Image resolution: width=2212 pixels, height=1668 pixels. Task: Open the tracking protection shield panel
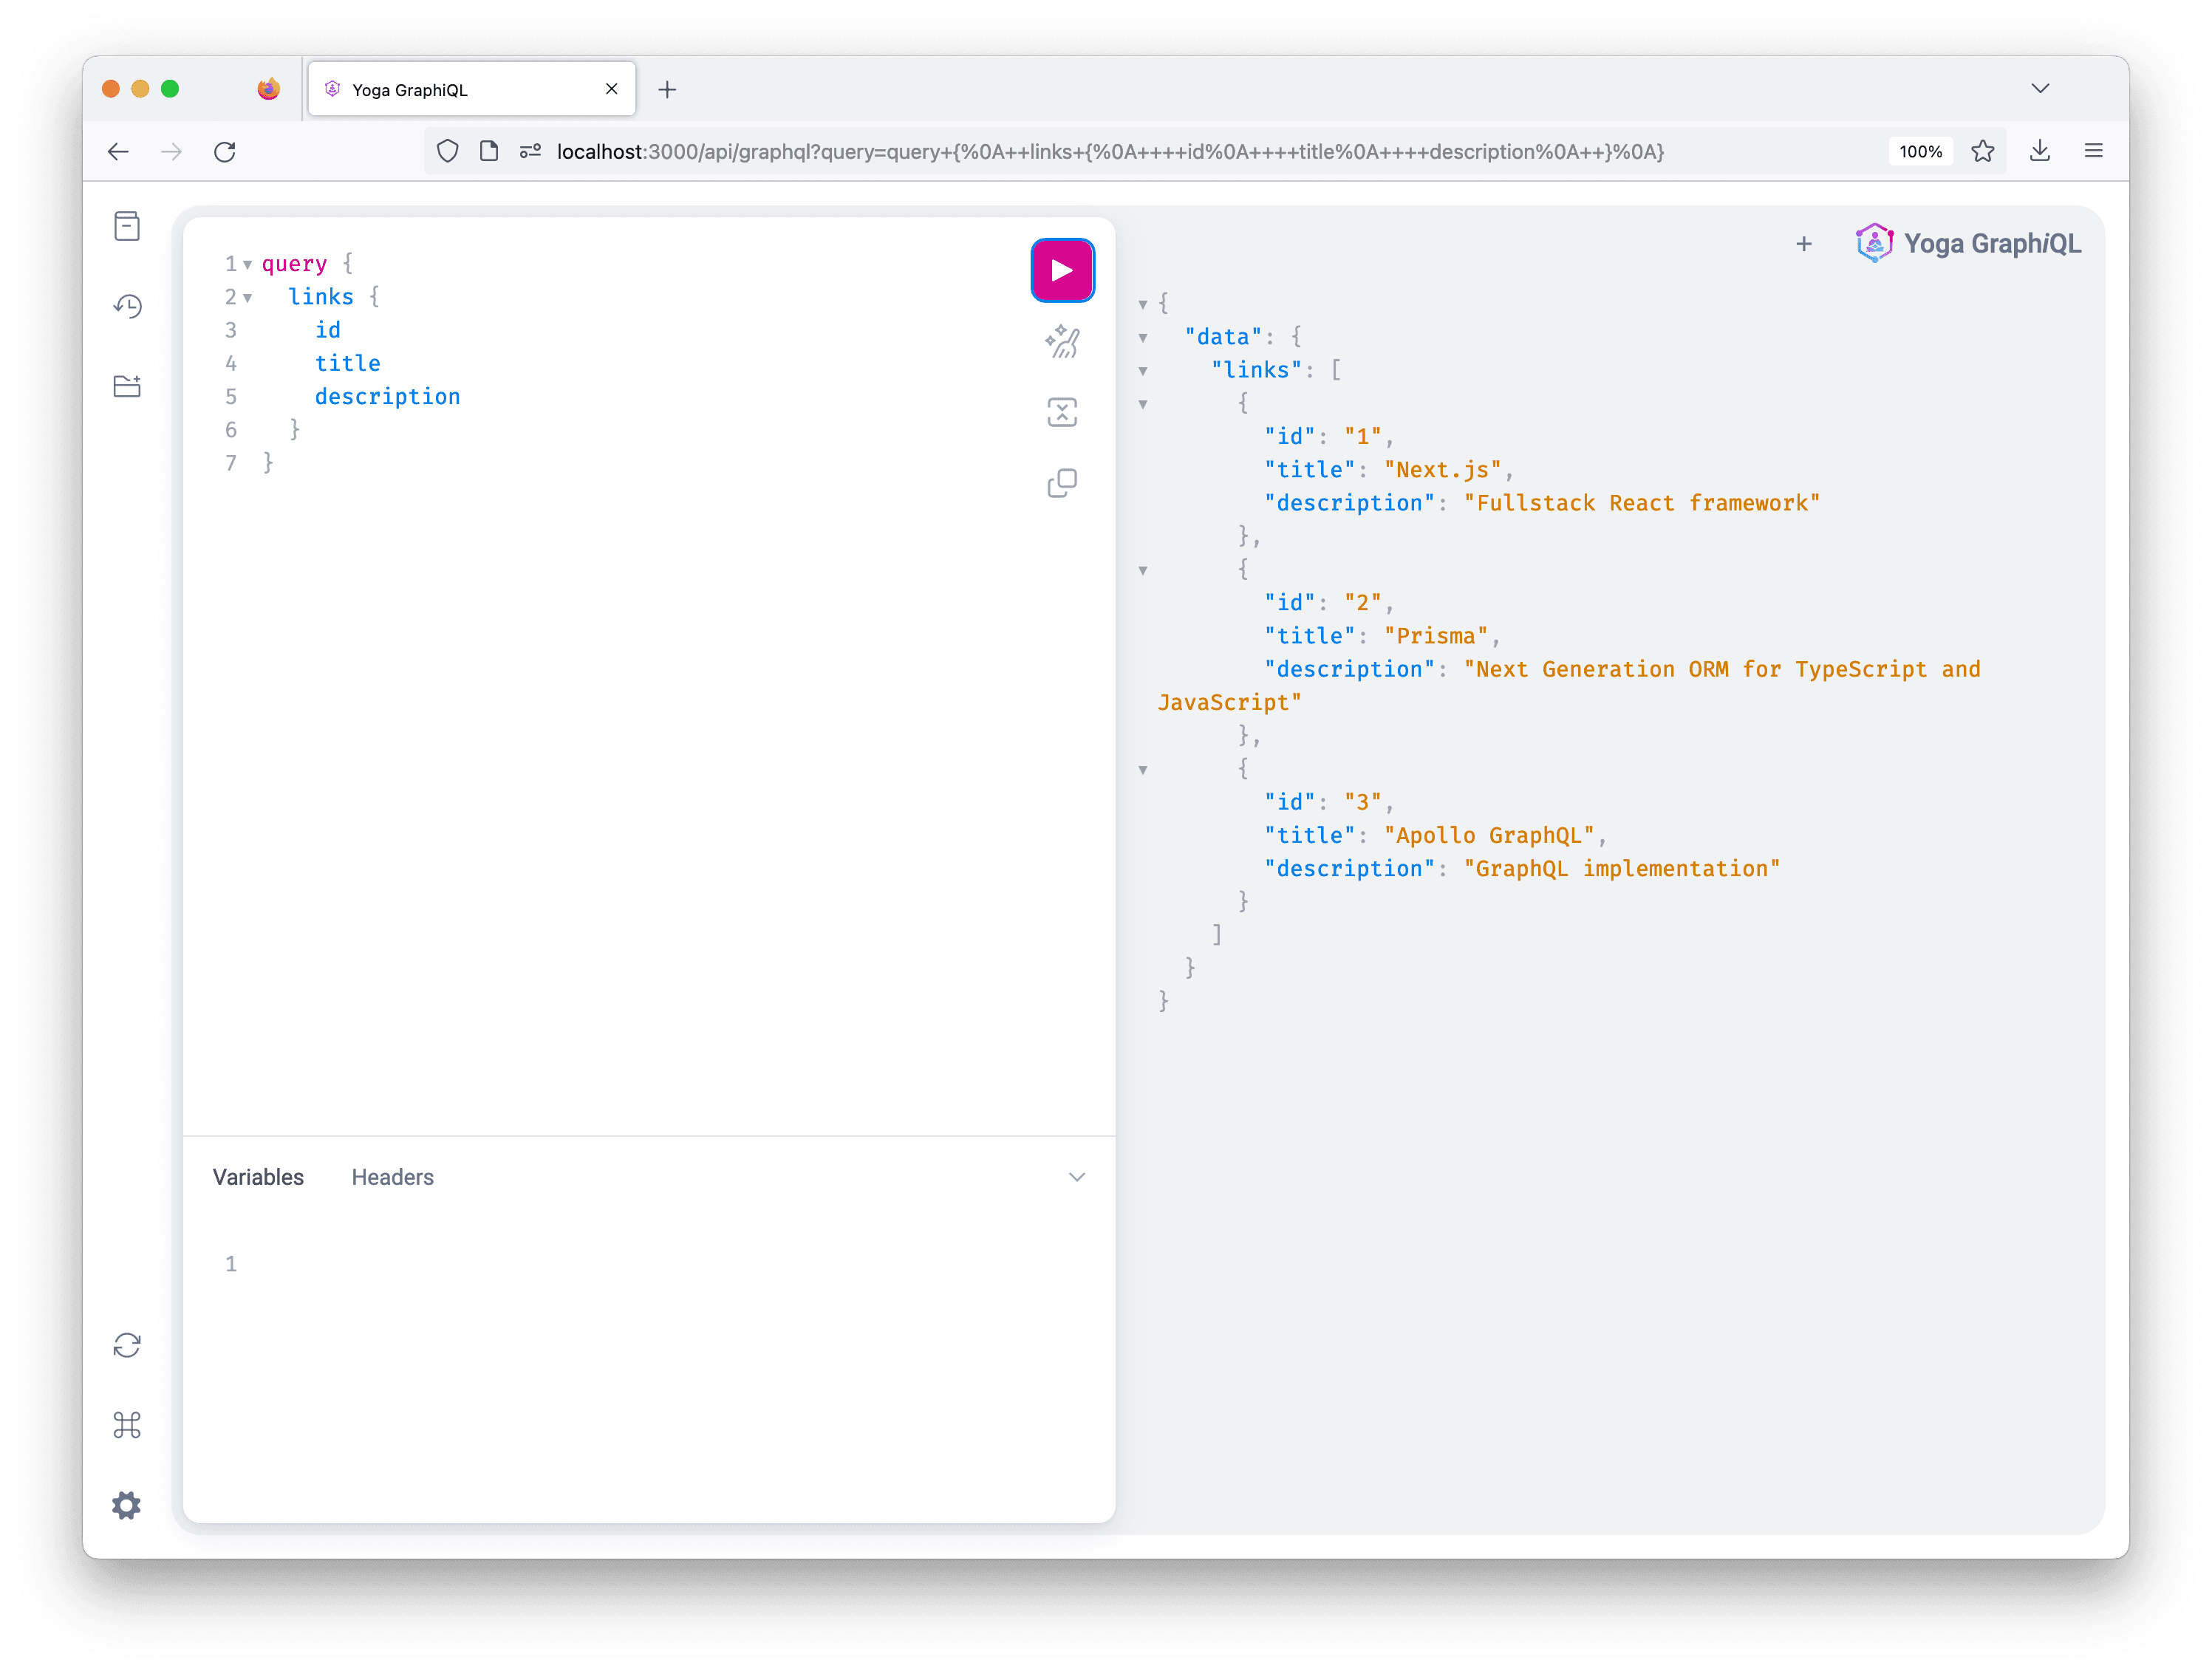tap(447, 151)
